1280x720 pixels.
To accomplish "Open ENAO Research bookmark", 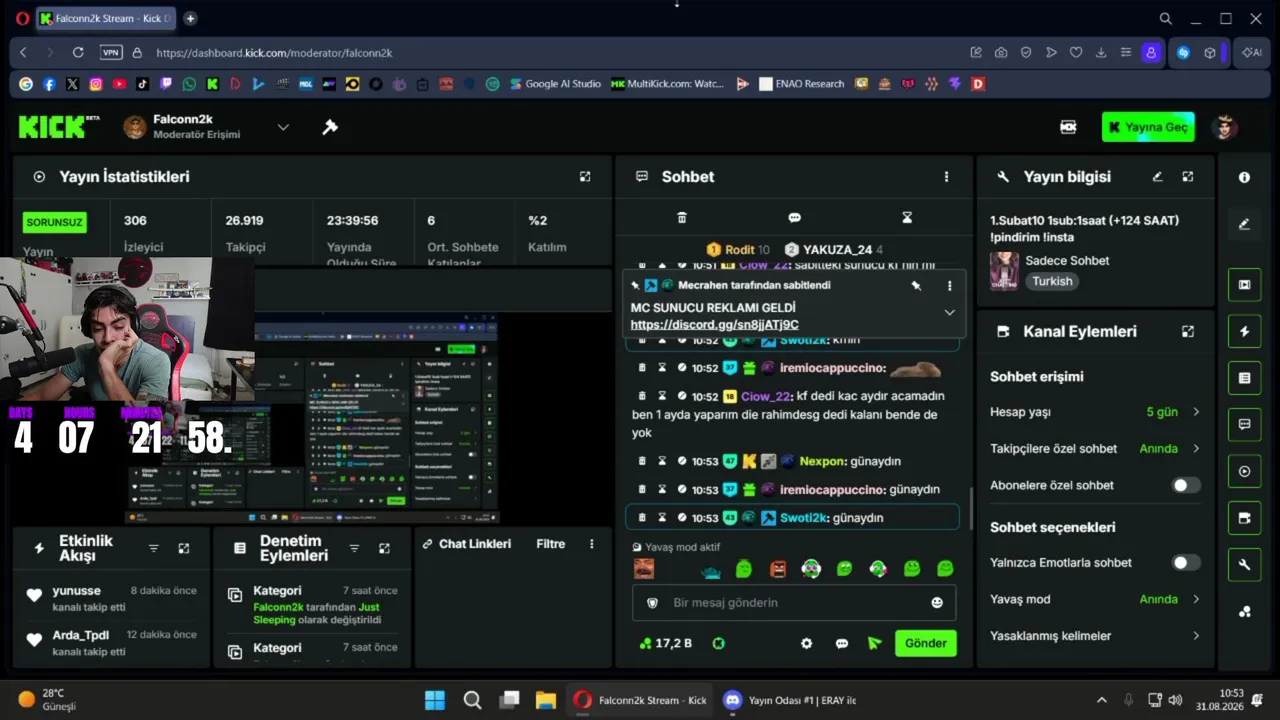I will pos(802,84).
